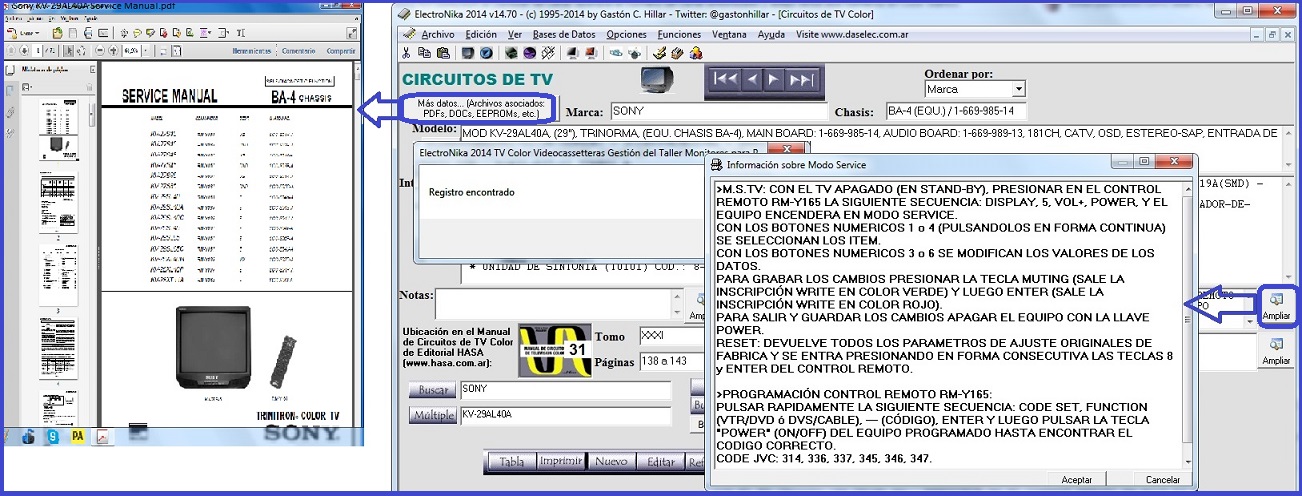The width and height of the screenshot is (1302, 496).
Task: Click the Zoom out minus icon in PDF reader
Action: pos(99,51)
